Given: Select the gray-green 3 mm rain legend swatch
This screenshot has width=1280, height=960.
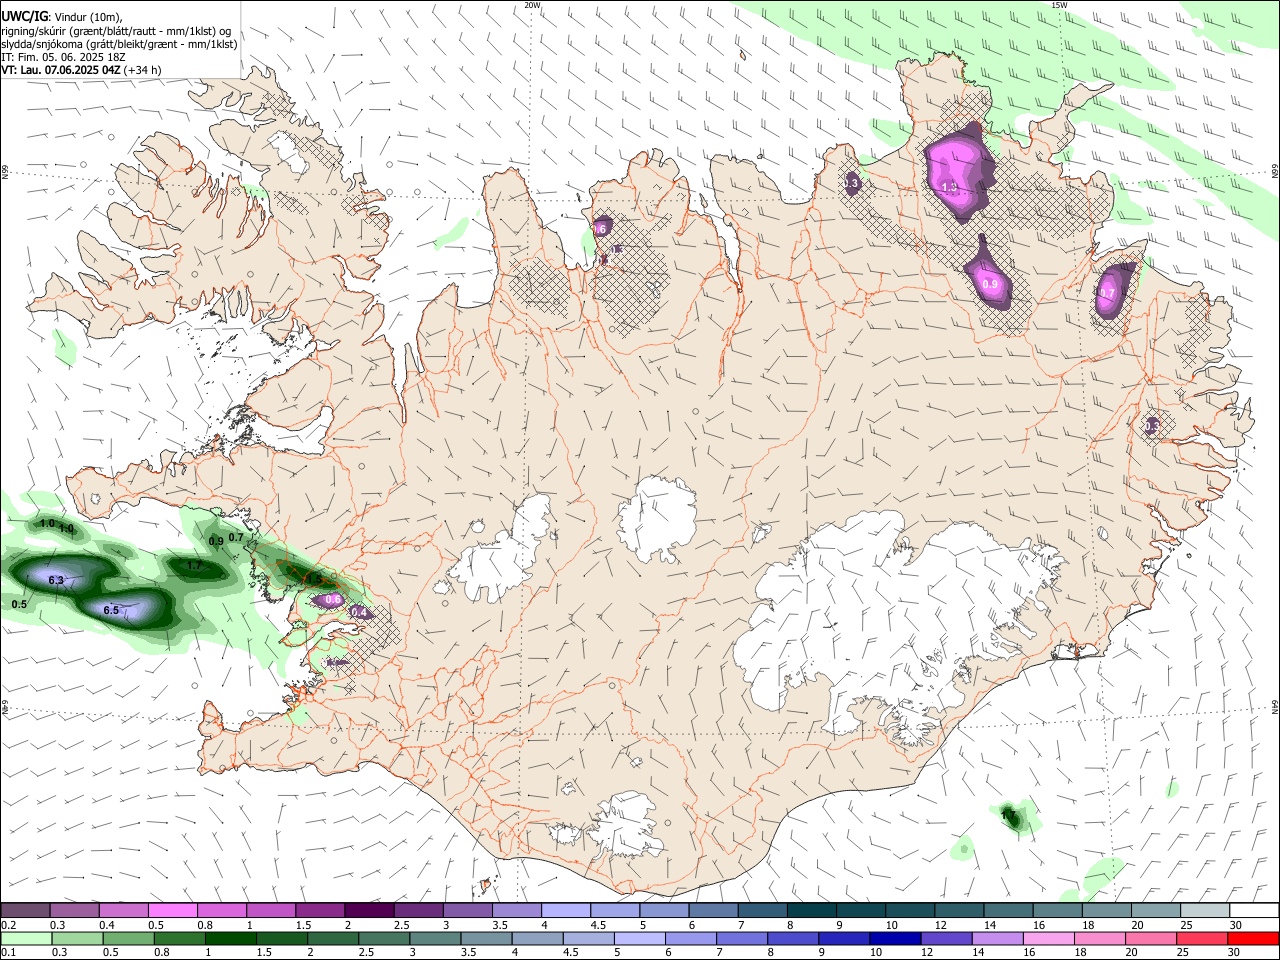Looking at the screenshot, I should [x=436, y=938].
